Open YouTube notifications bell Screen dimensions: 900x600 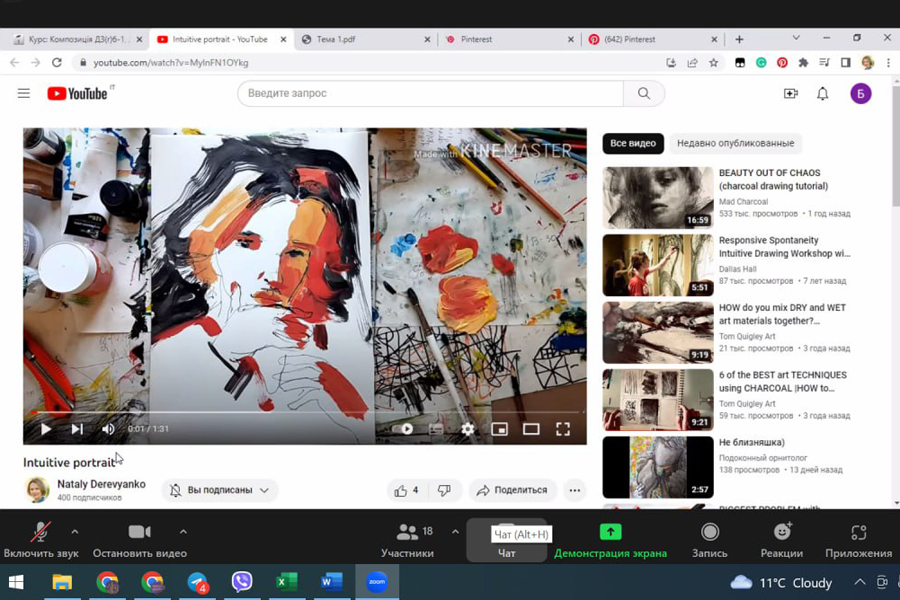point(822,94)
